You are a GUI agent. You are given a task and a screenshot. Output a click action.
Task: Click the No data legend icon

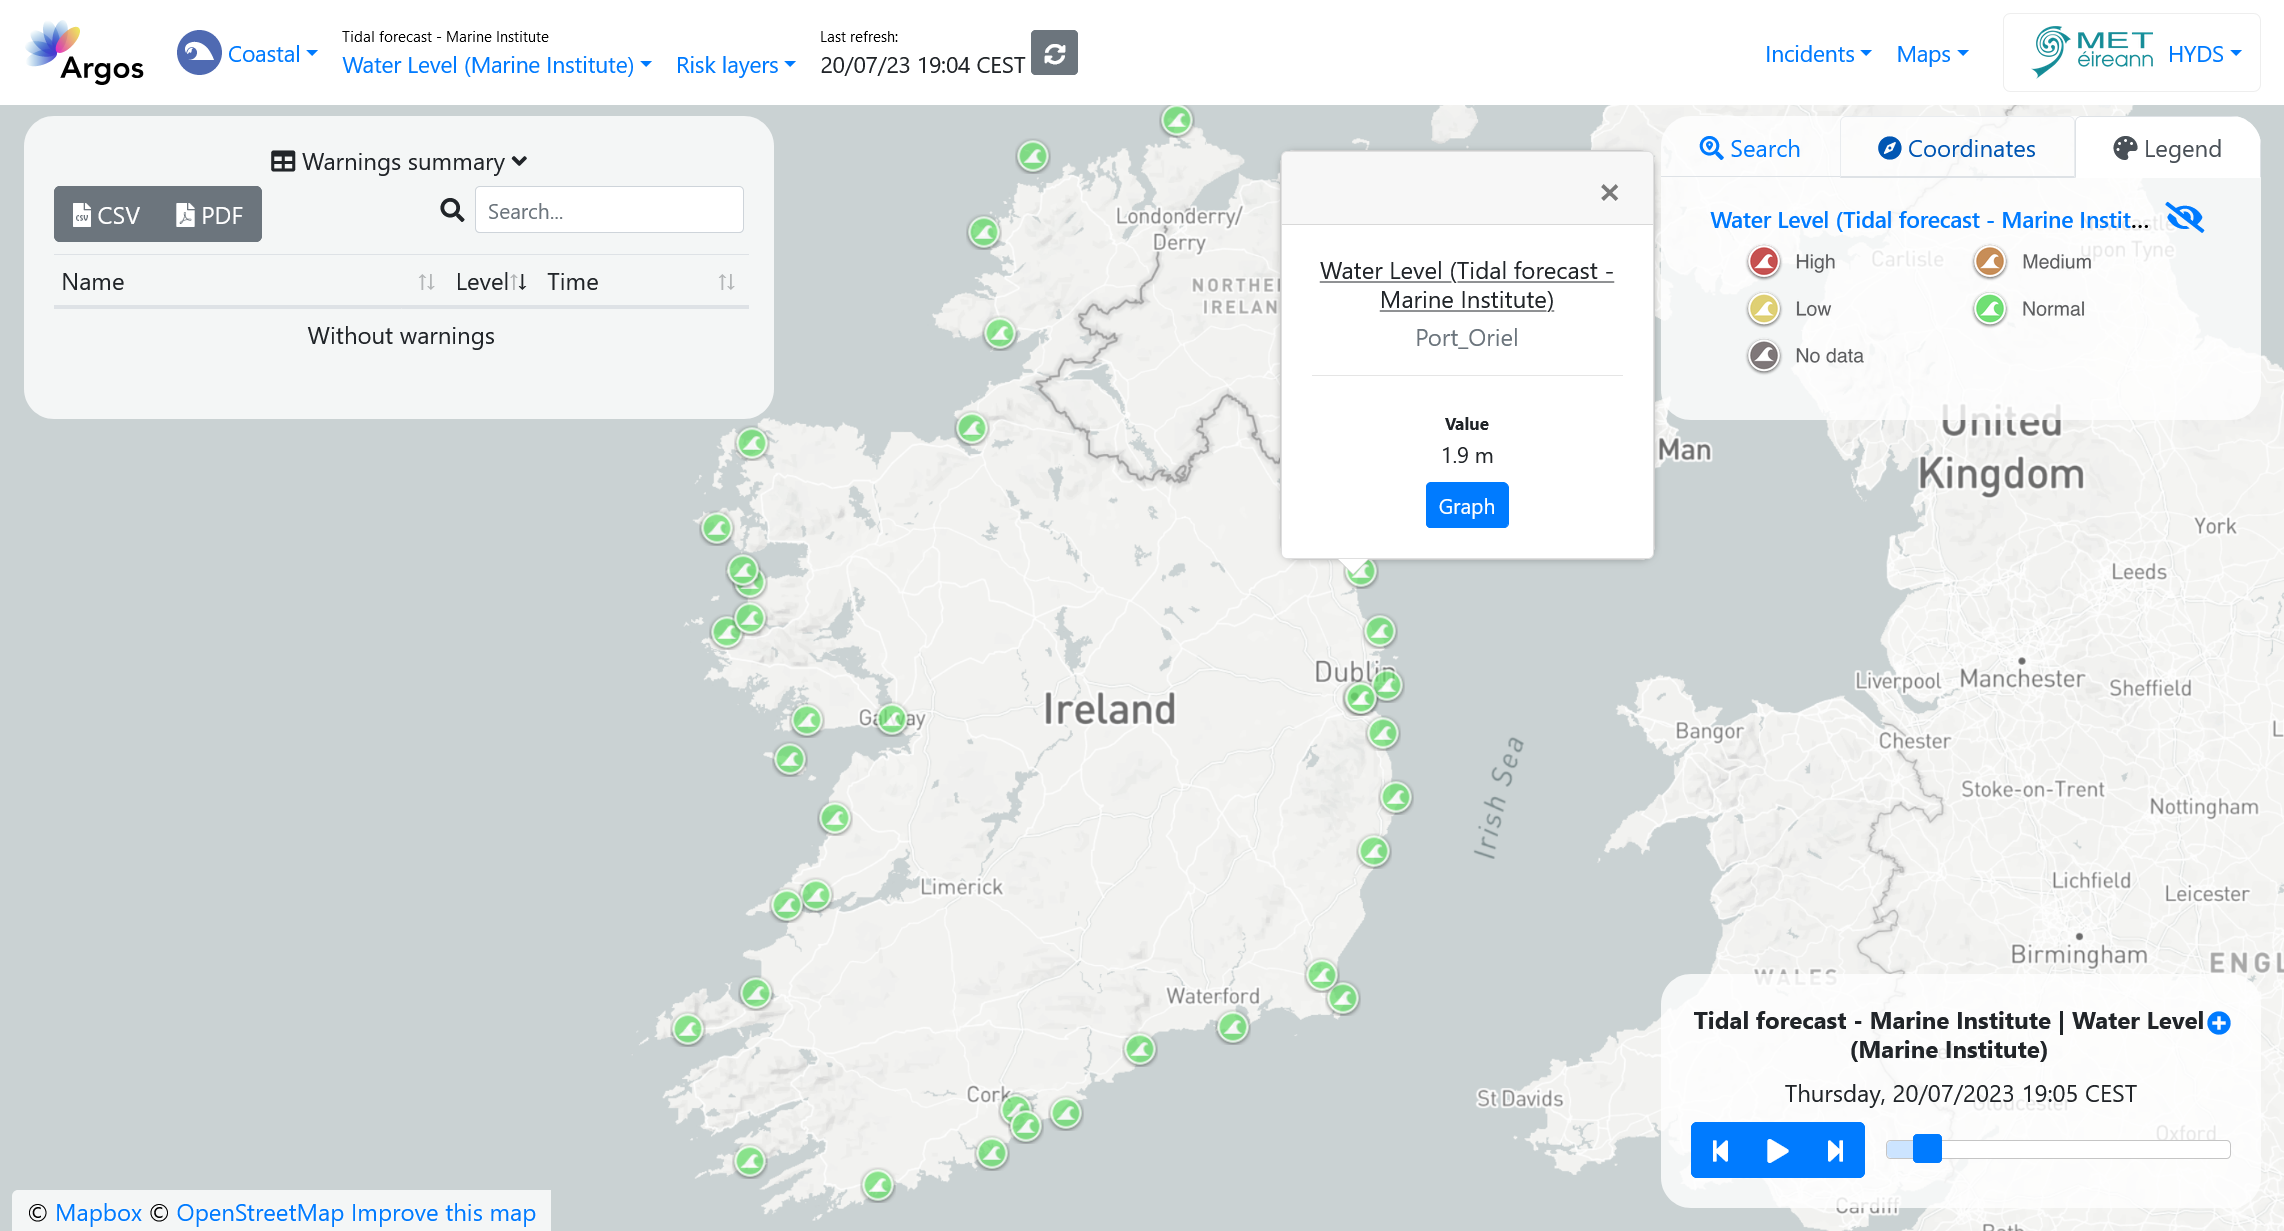pyautogui.click(x=1764, y=355)
